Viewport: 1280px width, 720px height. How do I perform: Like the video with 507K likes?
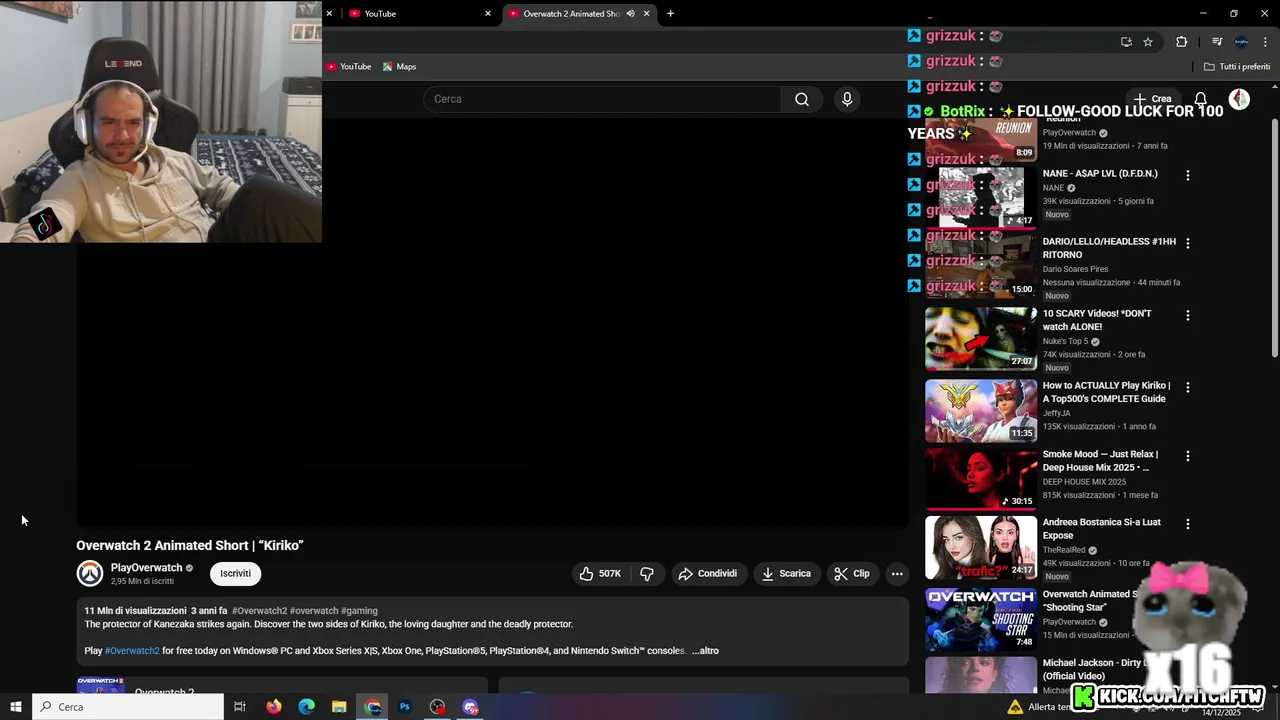point(600,574)
